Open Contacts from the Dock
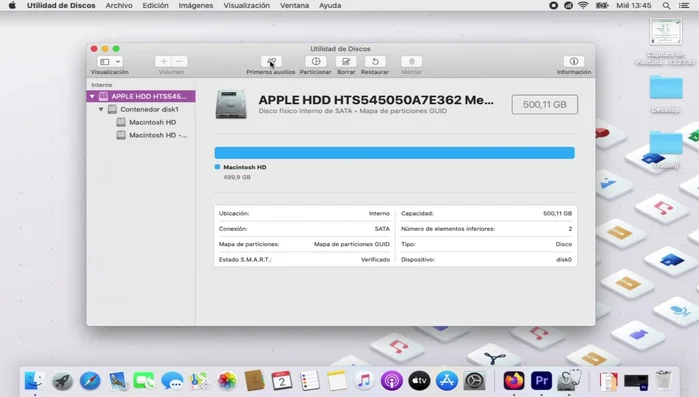699x397 pixels. tap(255, 381)
